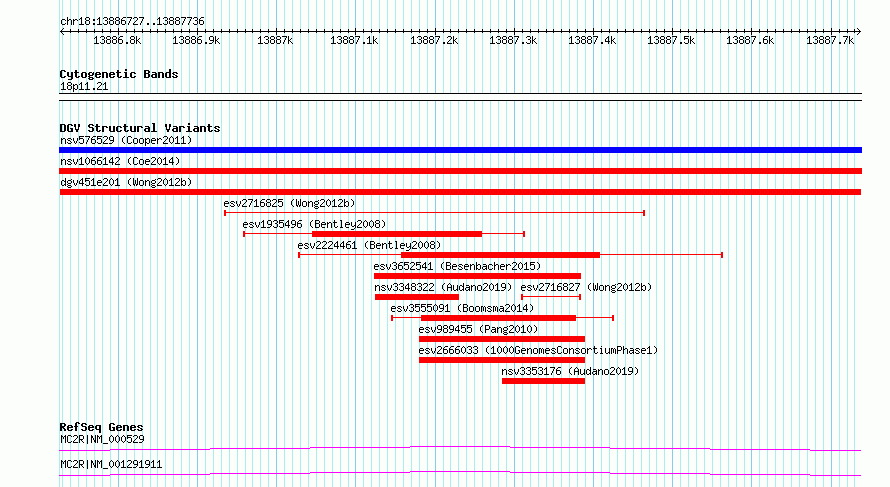Click the thin esv2716825 variant line
The height and width of the screenshot is (487, 890).
pyautogui.click(x=434, y=213)
